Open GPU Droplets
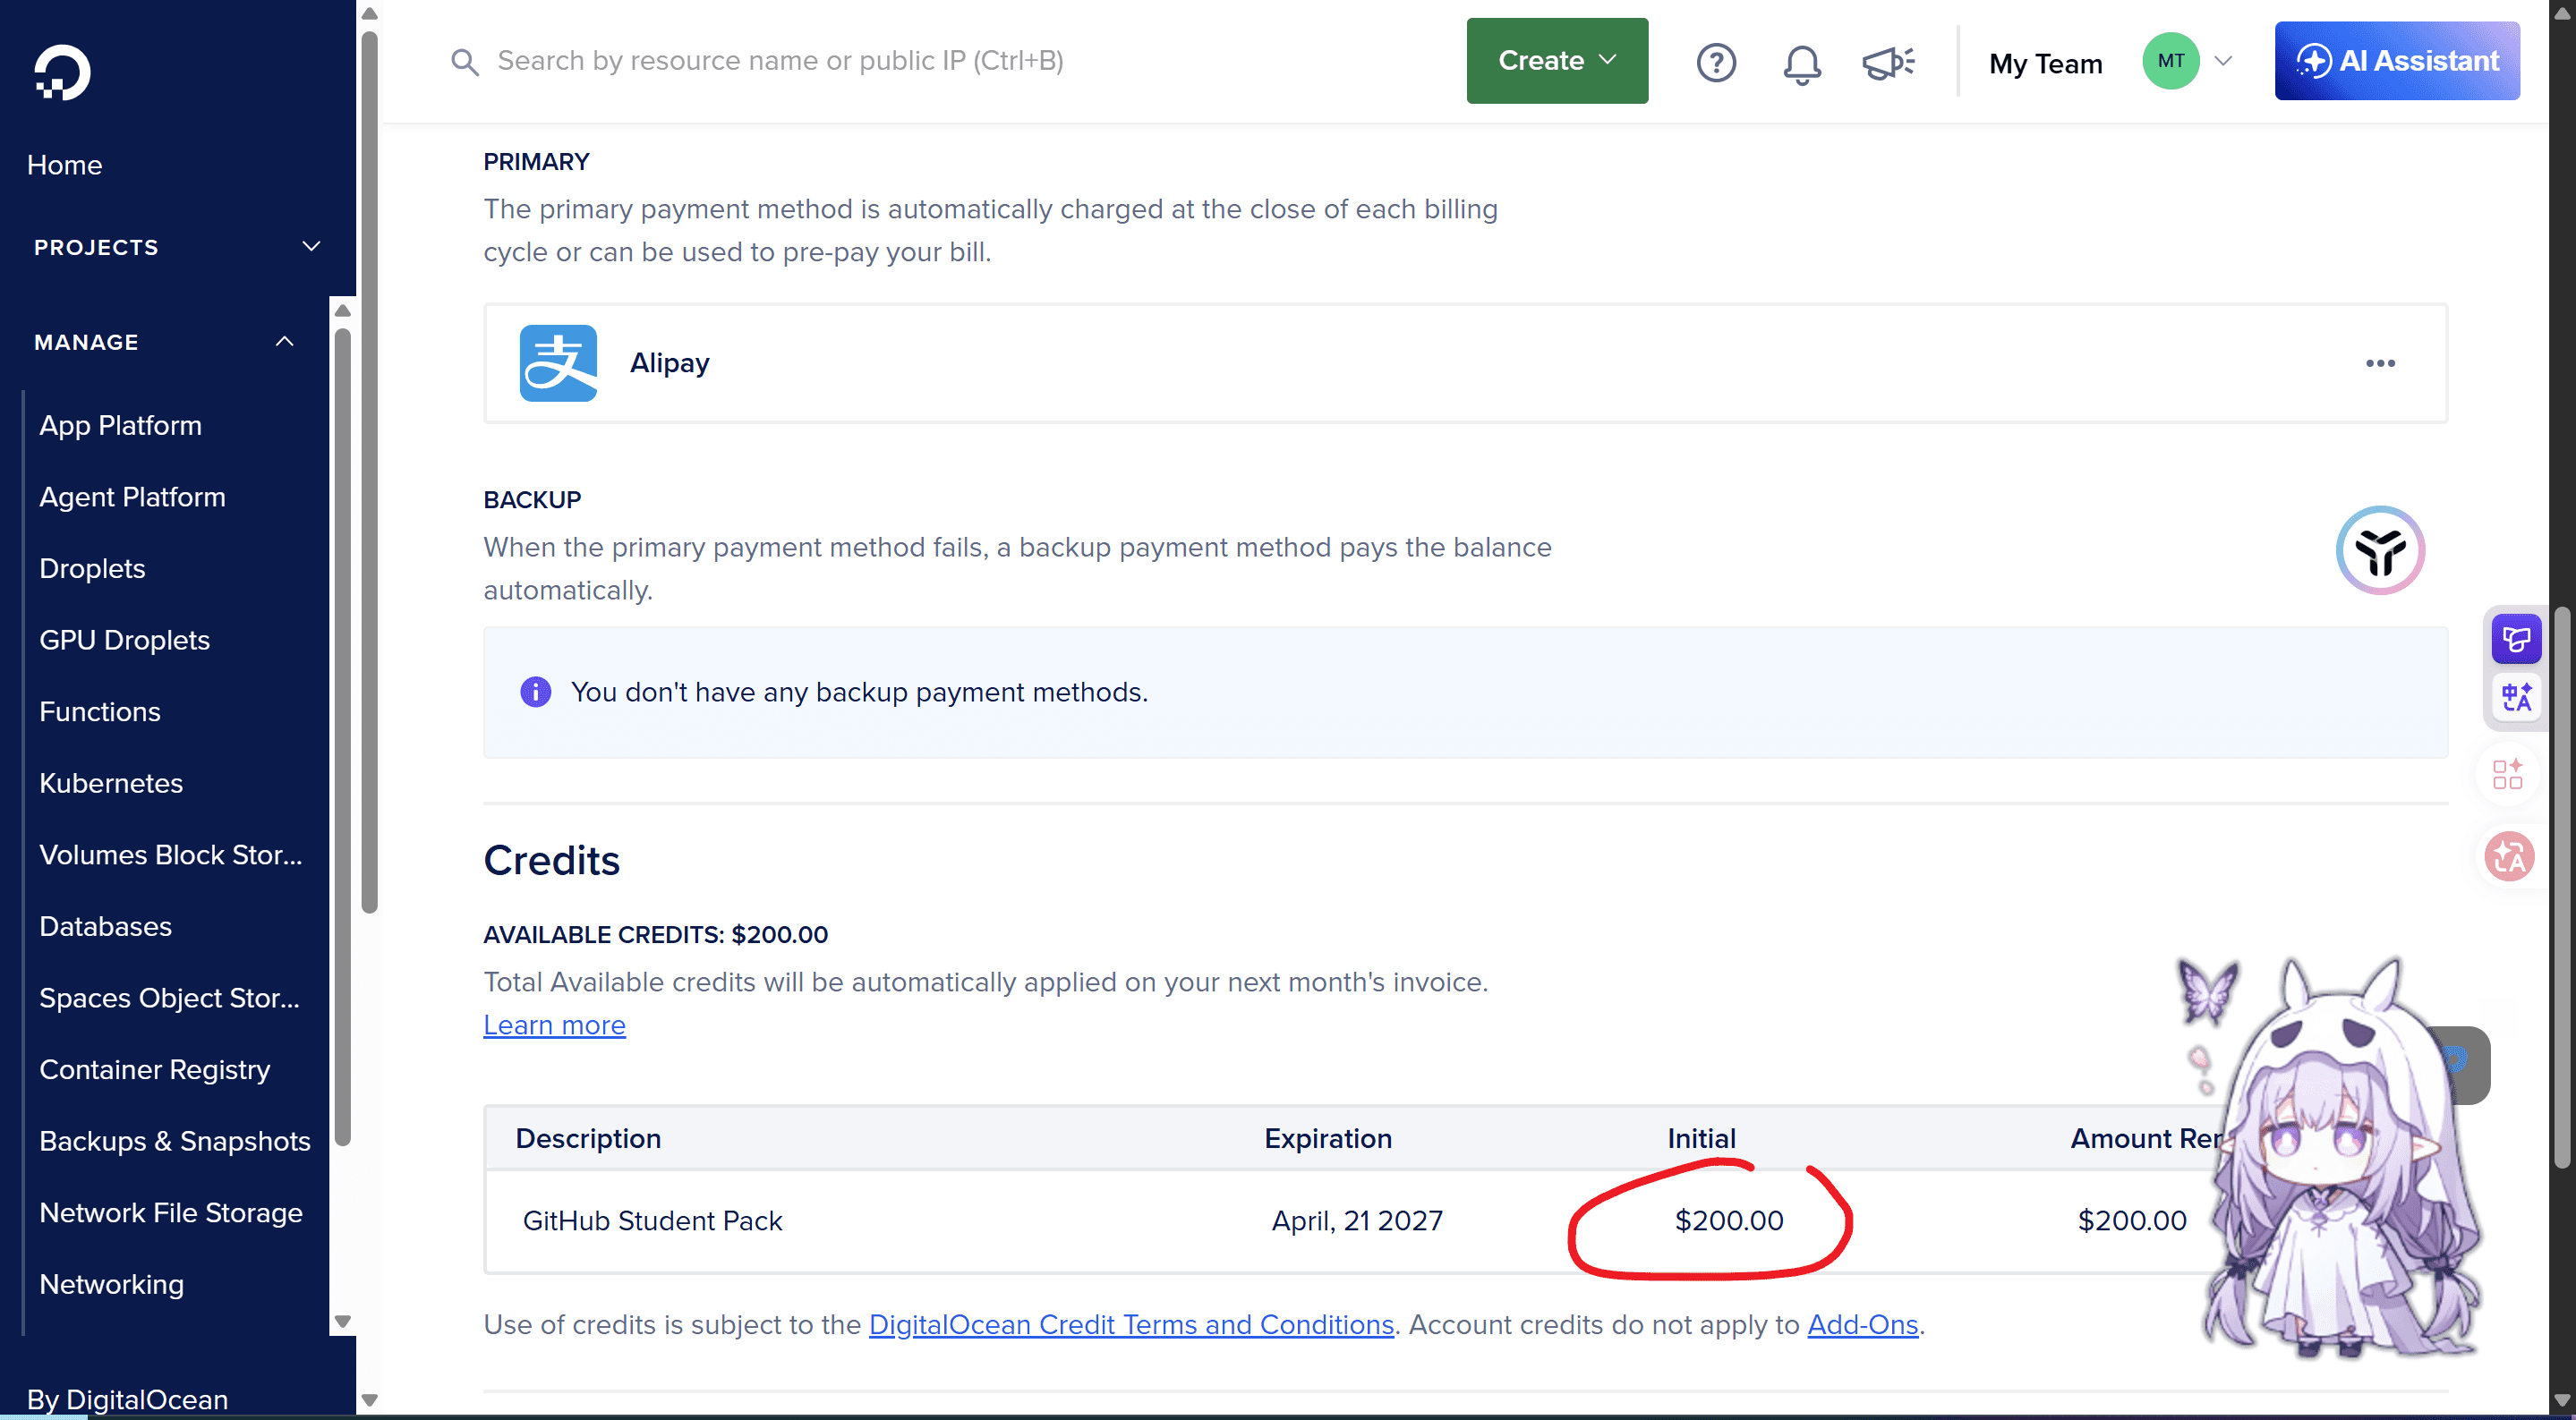Viewport: 2576px width, 1420px height. pyautogui.click(x=125, y=640)
